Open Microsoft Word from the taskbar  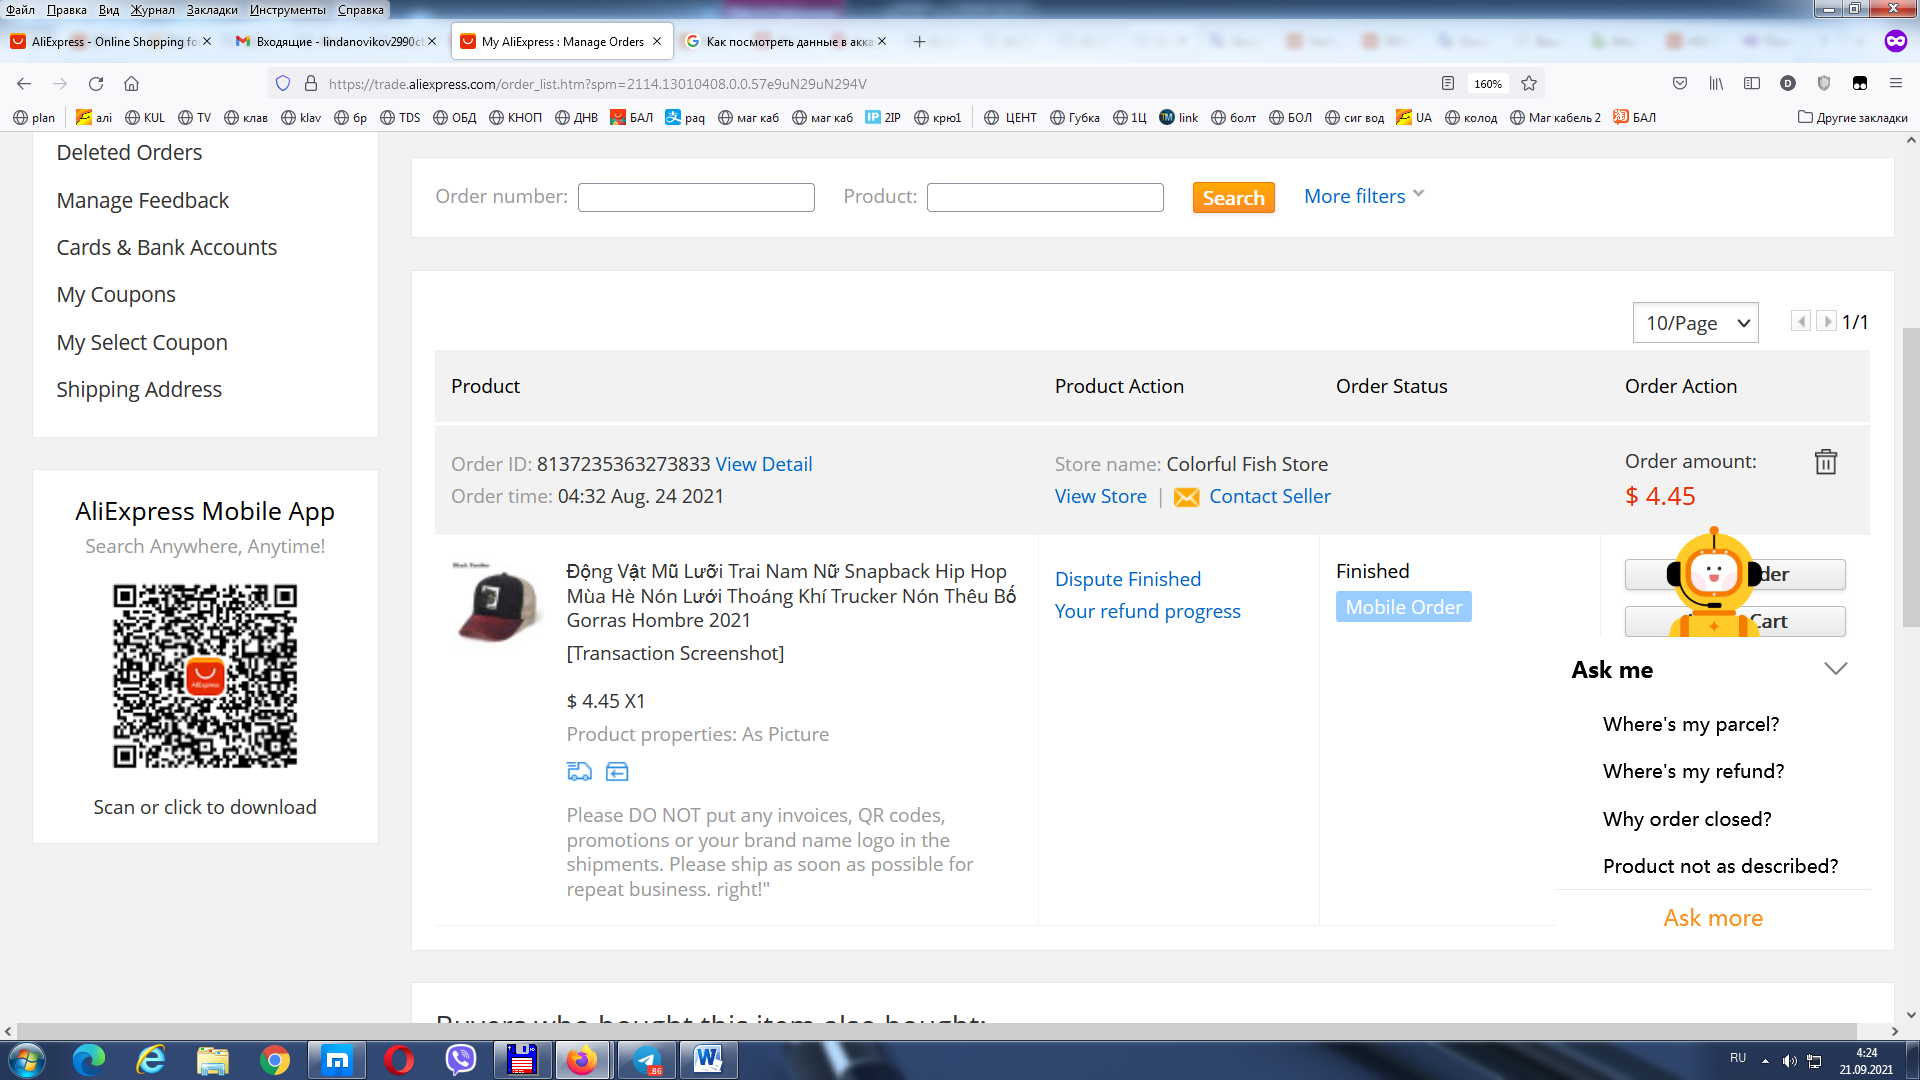708,1060
